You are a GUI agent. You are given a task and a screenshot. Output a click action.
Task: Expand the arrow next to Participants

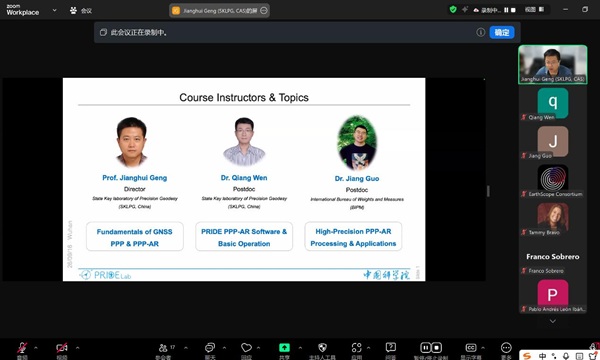coord(186,348)
